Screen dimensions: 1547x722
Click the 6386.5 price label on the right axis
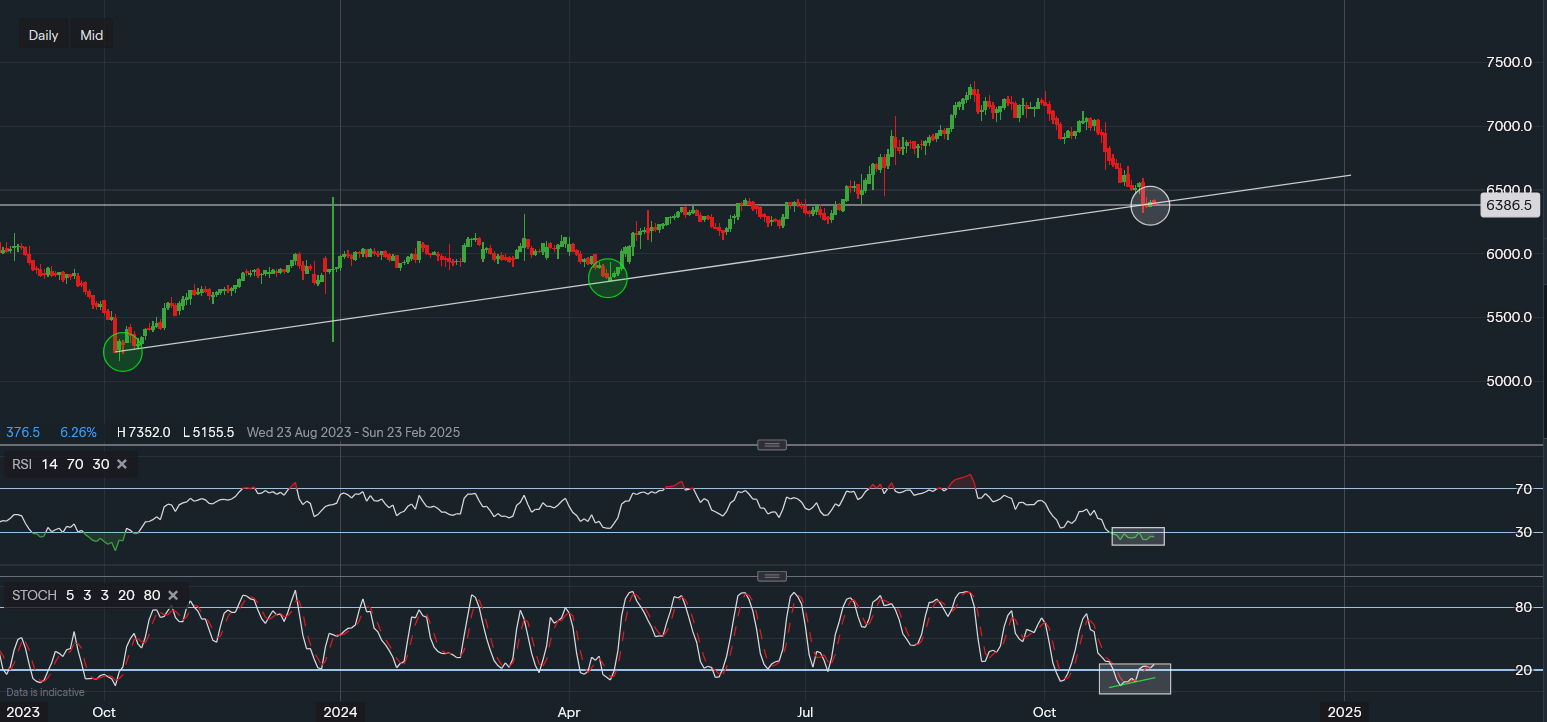click(x=1510, y=205)
